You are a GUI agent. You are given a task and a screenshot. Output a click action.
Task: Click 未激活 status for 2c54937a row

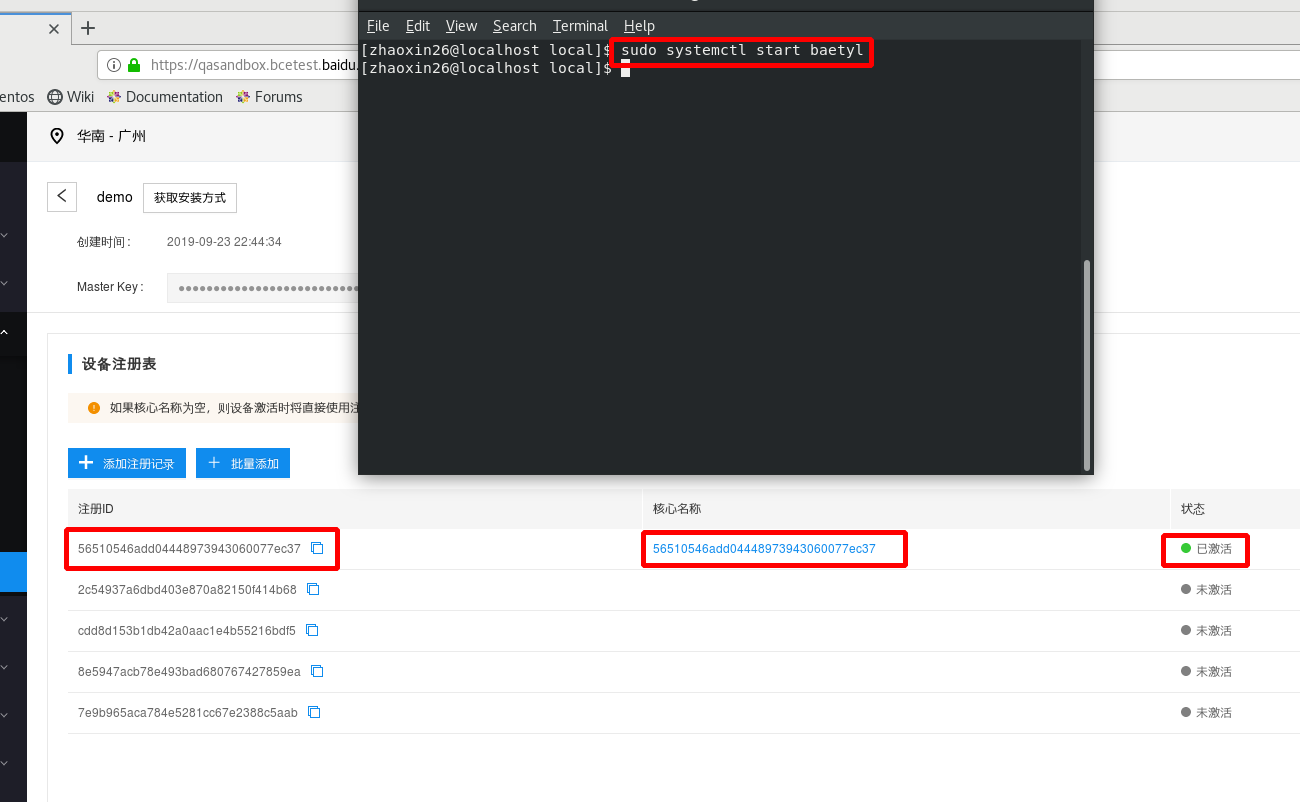point(1206,590)
